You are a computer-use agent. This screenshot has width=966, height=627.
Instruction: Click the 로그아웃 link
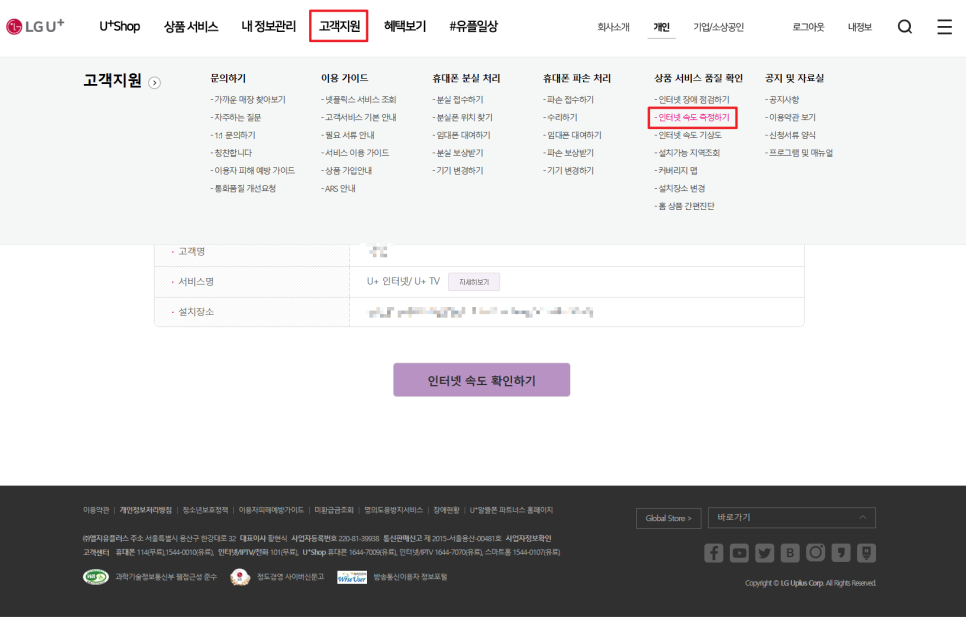tap(808, 27)
